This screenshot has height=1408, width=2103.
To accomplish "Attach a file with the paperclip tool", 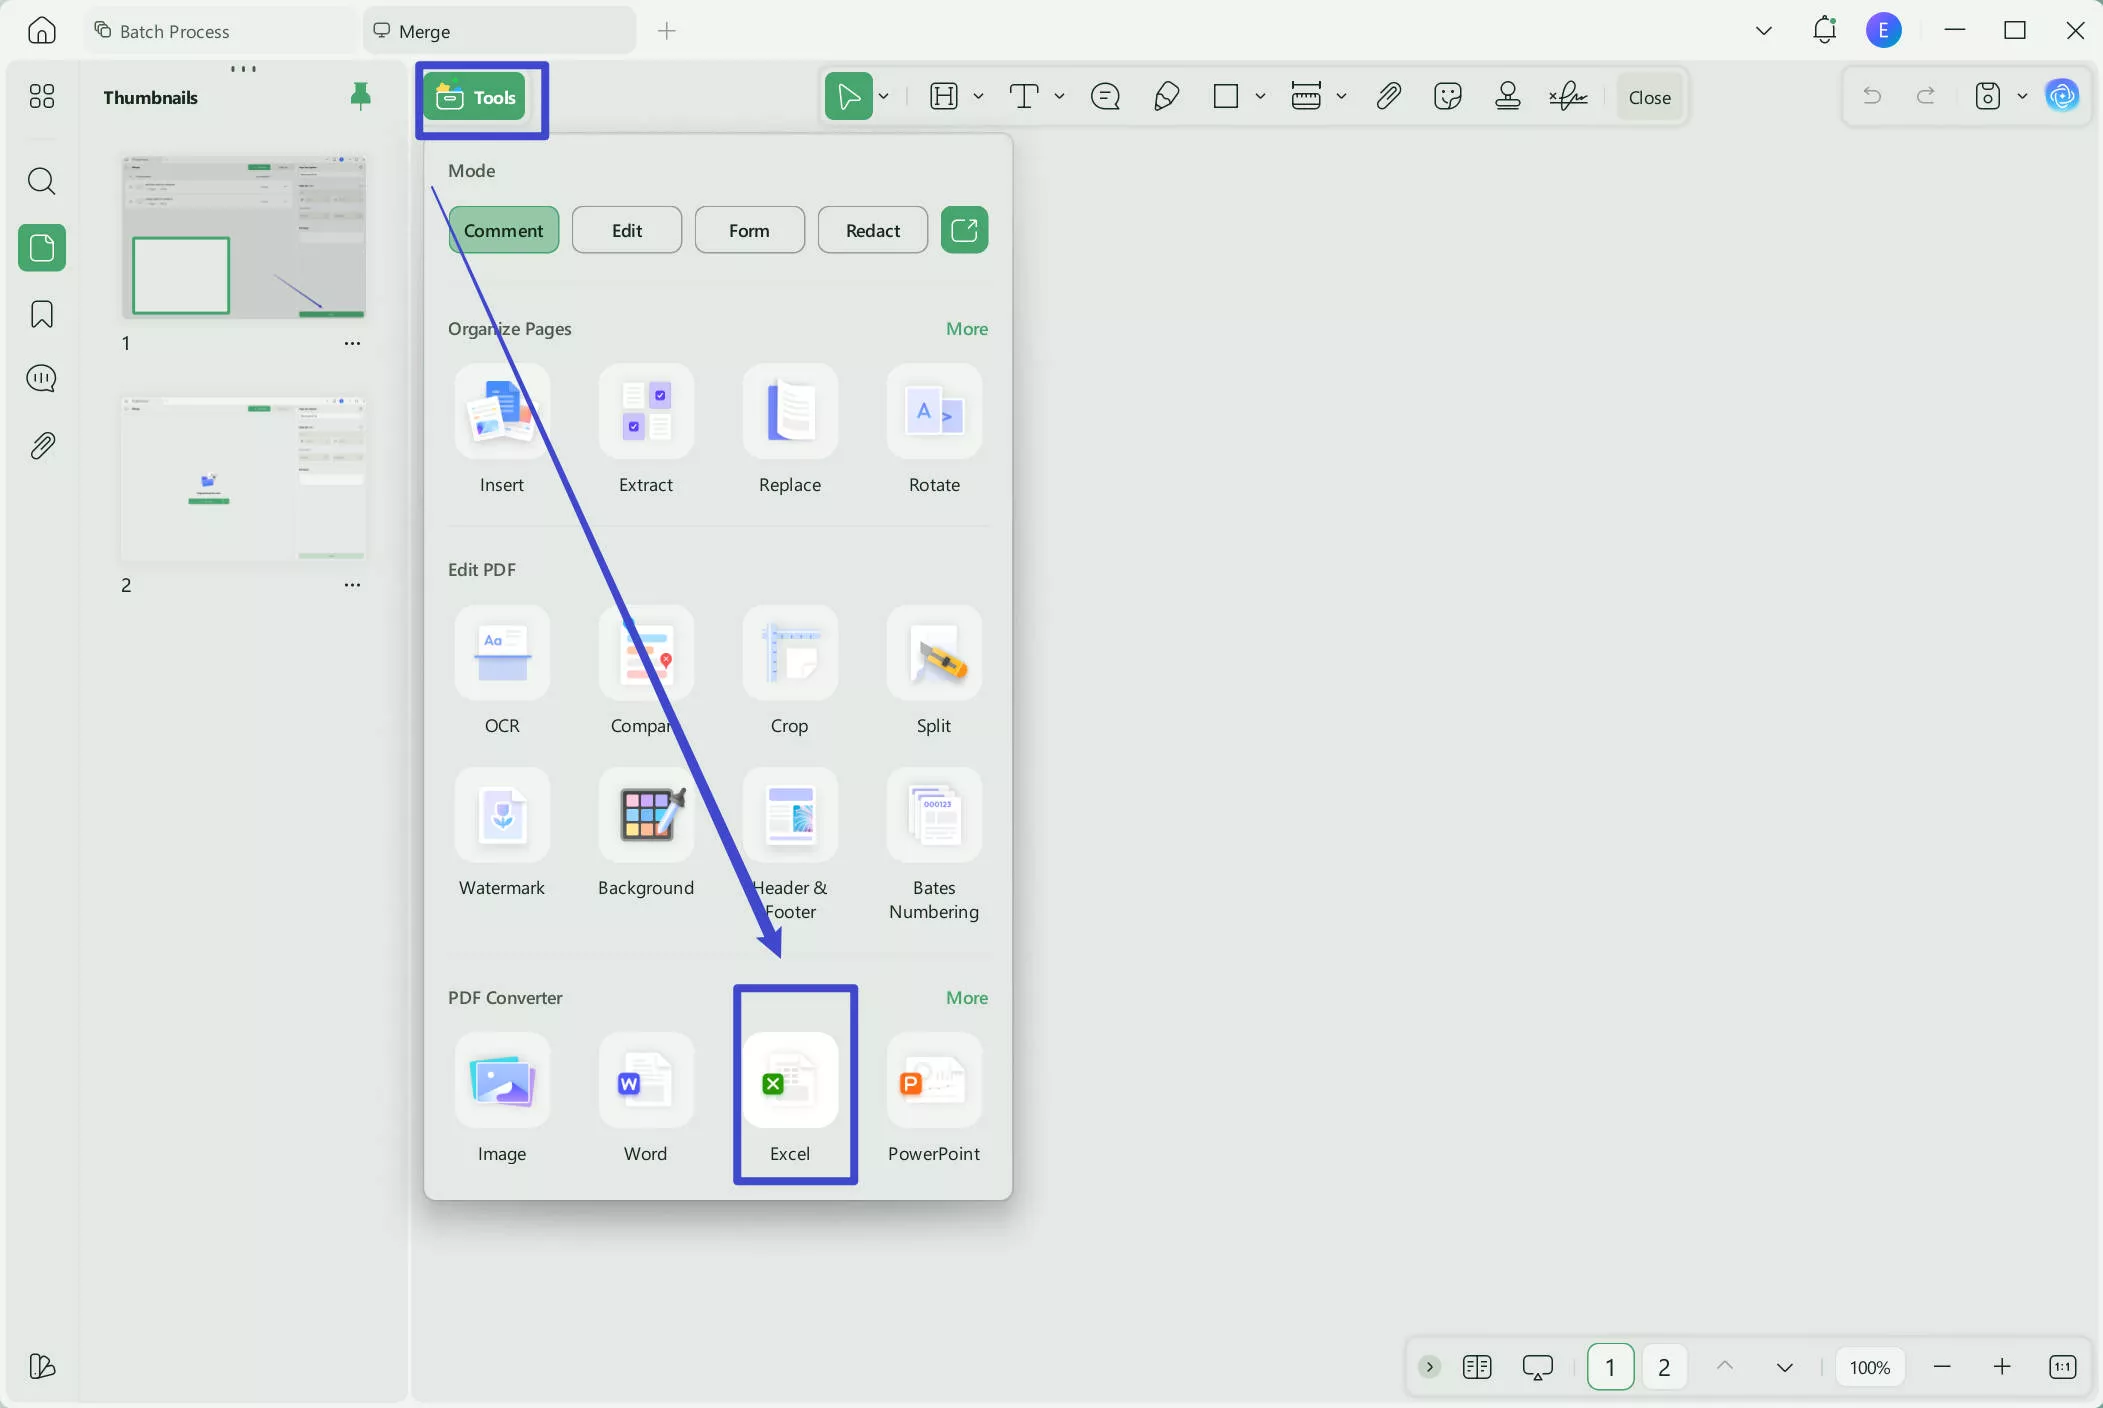I will click(x=1389, y=96).
